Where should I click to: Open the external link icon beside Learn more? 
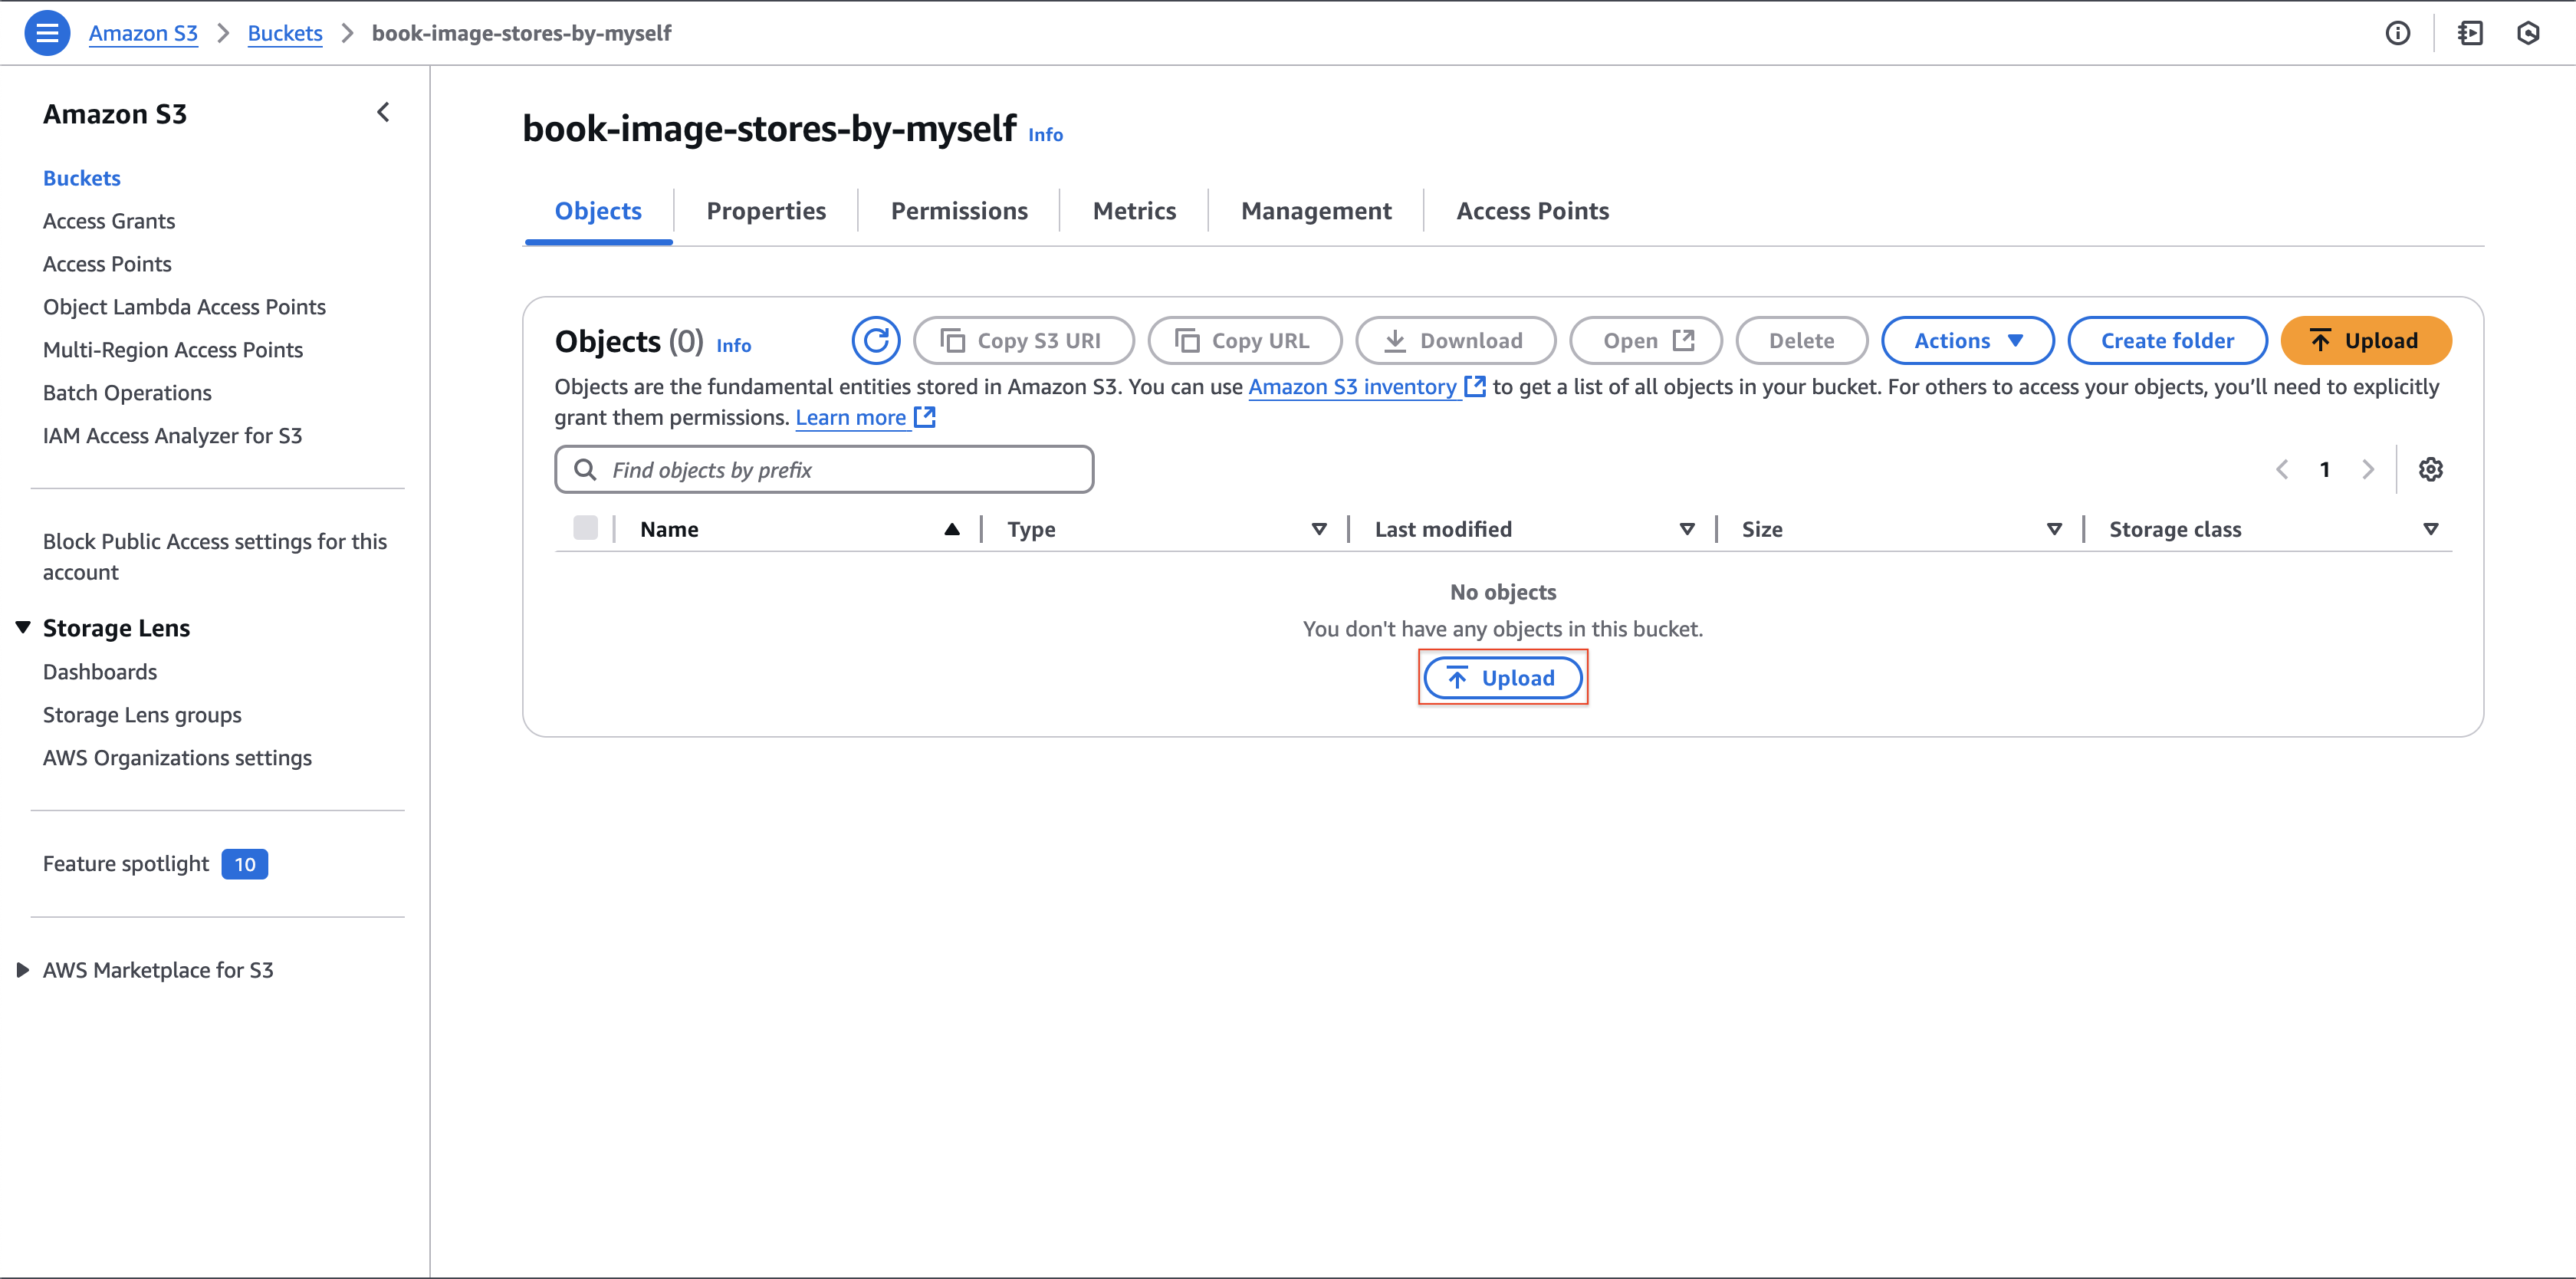(x=925, y=417)
